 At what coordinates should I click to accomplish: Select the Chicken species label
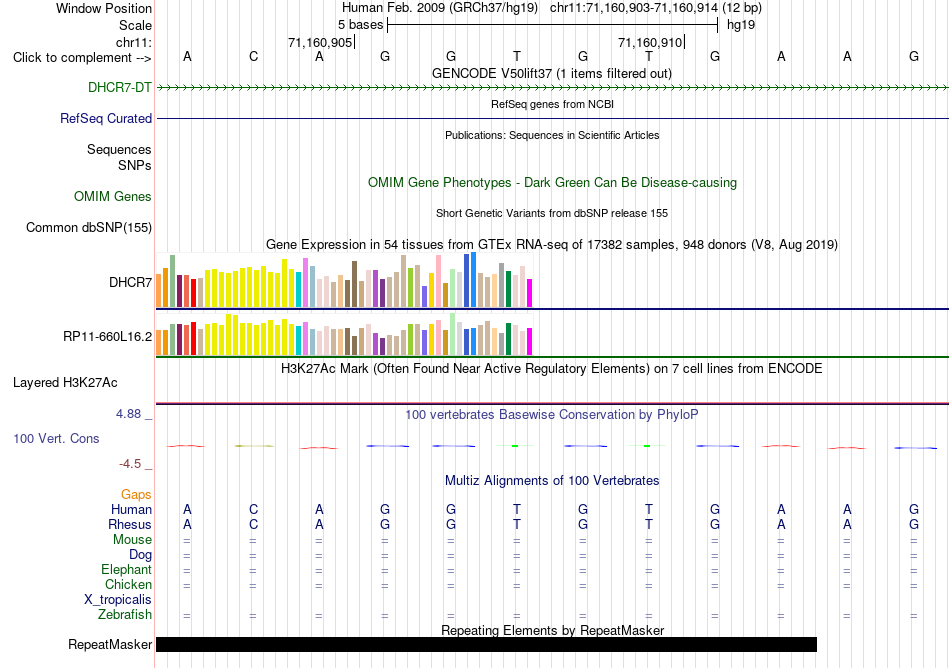point(128,584)
